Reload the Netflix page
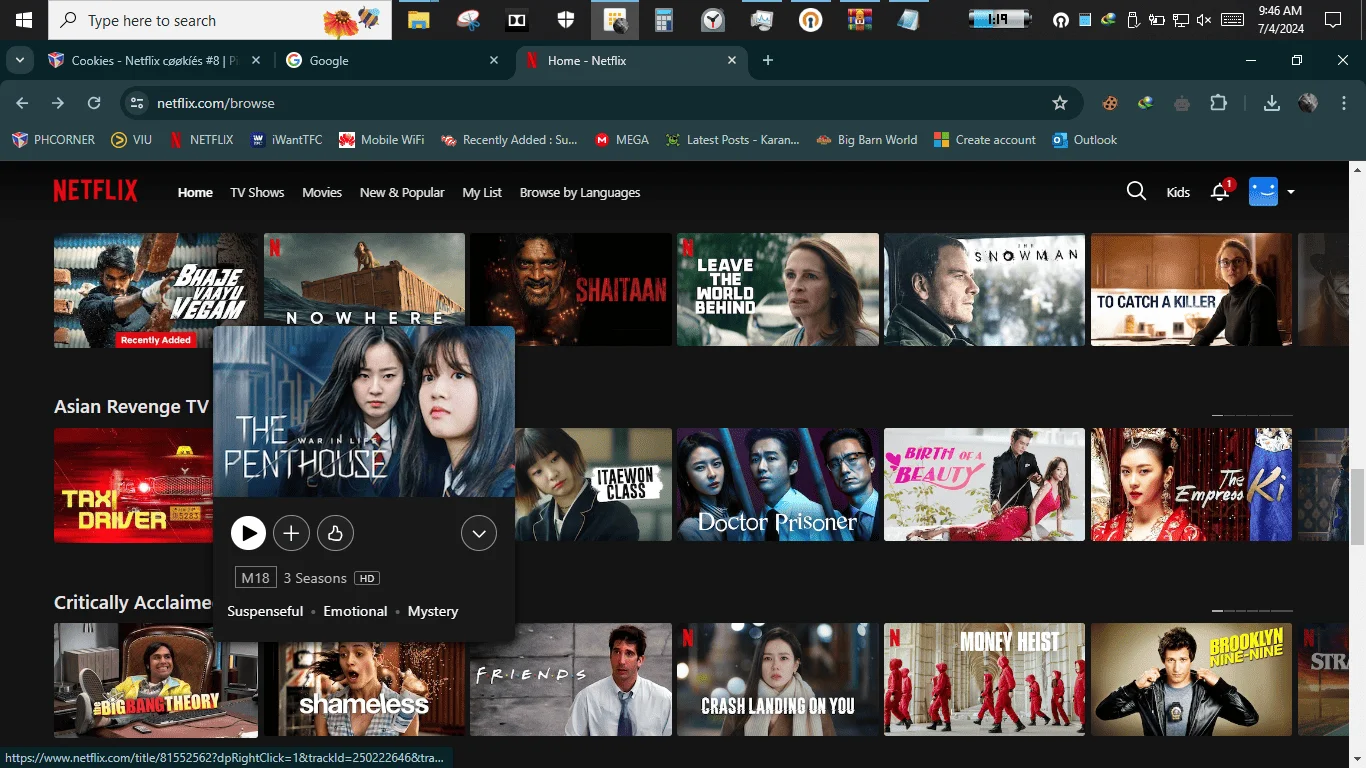Image resolution: width=1366 pixels, height=768 pixels. click(94, 103)
